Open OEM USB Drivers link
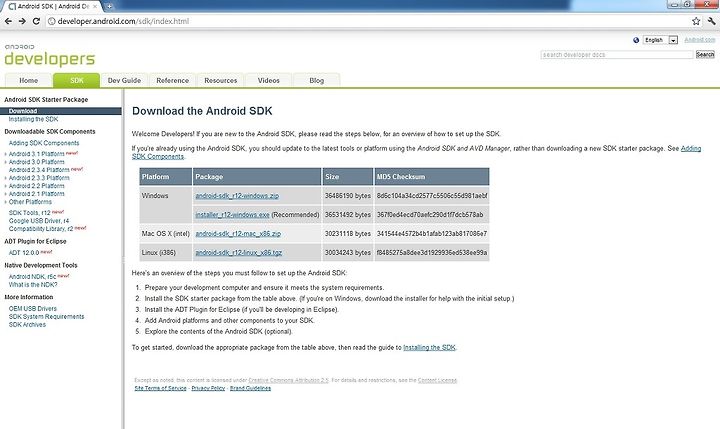The width and height of the screenshot is (720, 429). tap(33, 309)
